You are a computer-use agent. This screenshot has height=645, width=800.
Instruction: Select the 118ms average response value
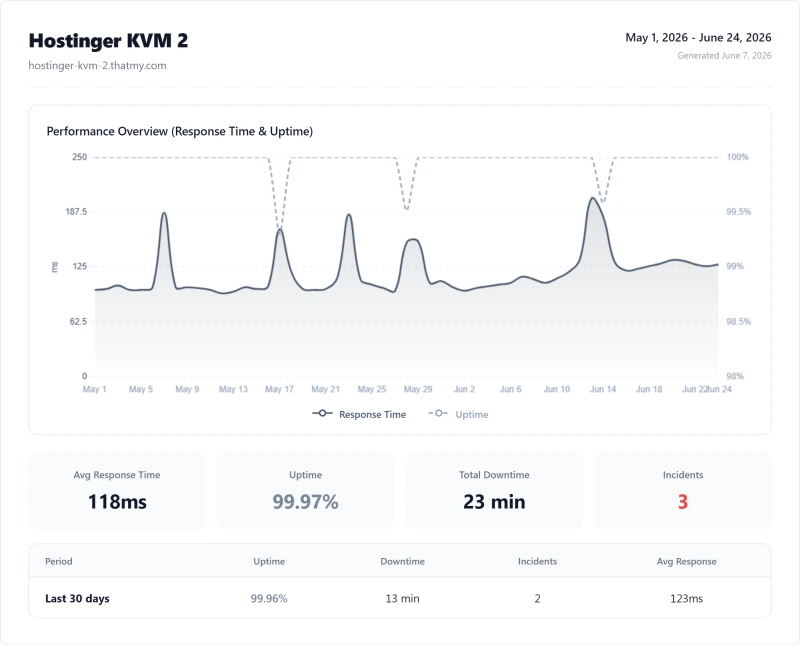(117, 502)
